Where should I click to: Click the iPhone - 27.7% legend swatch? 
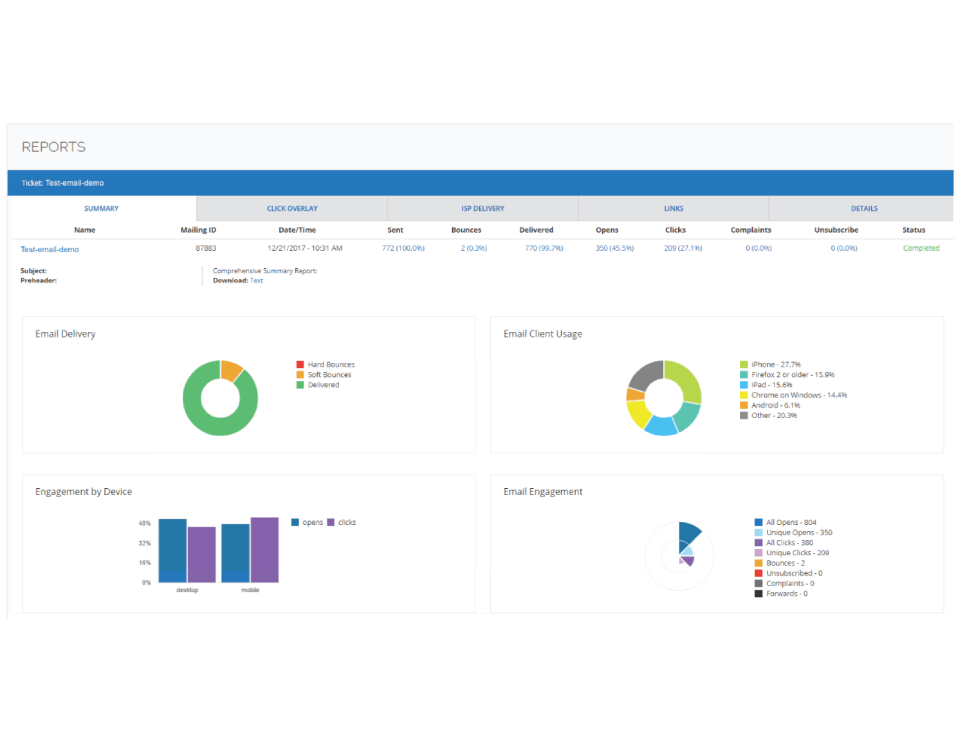pos(744,364)
